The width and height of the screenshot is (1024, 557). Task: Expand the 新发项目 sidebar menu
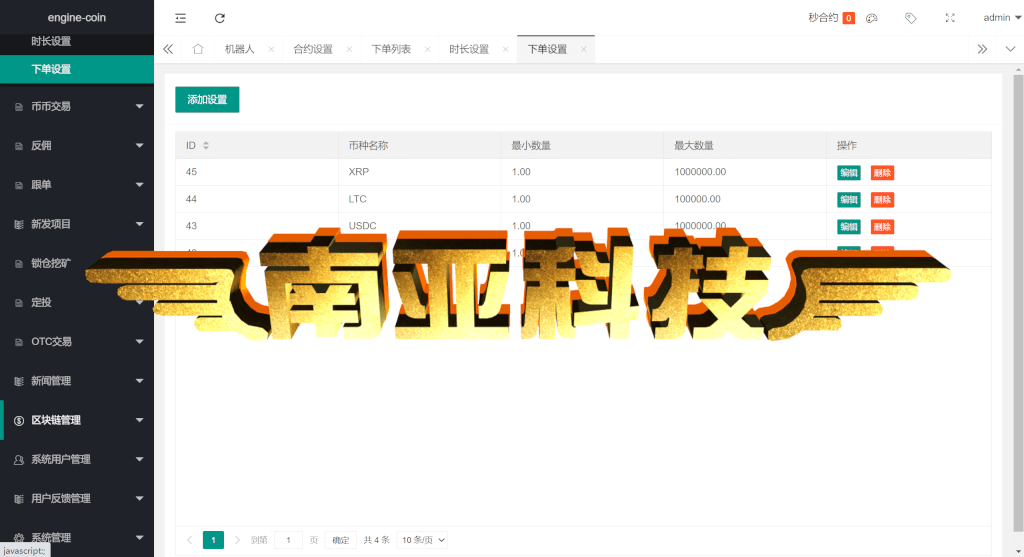pyautogui.click(x=77, y=224)
